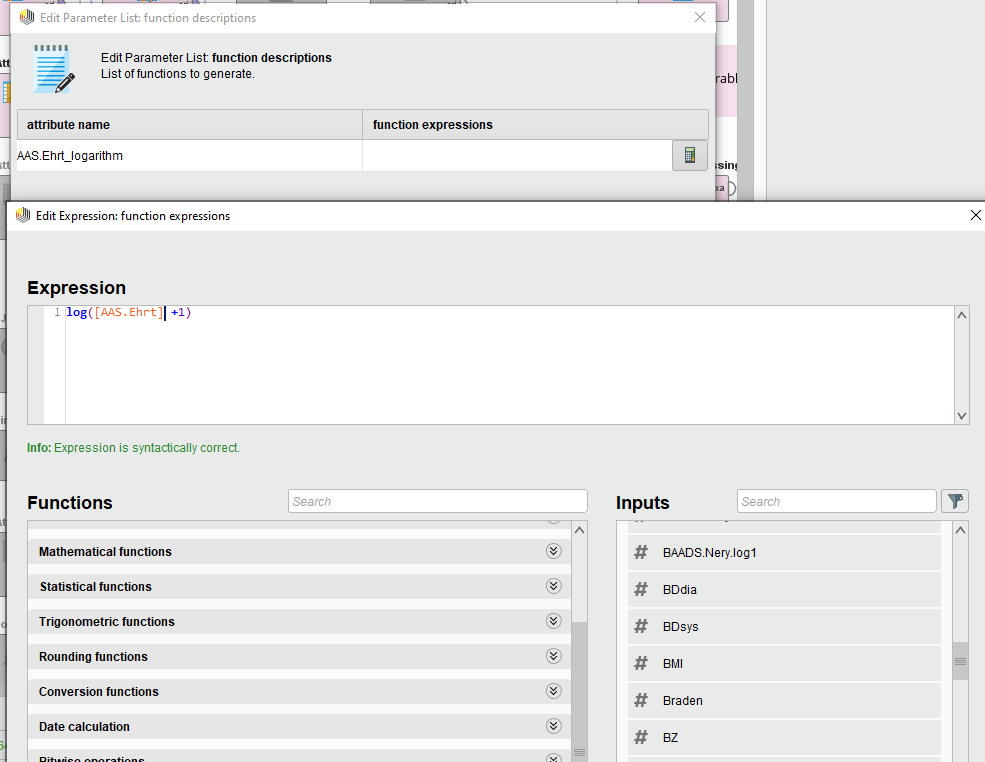This screenshot has width=985, height=762.
Task: Click the hash icon next to BDsys
Action: pos(641,626)
